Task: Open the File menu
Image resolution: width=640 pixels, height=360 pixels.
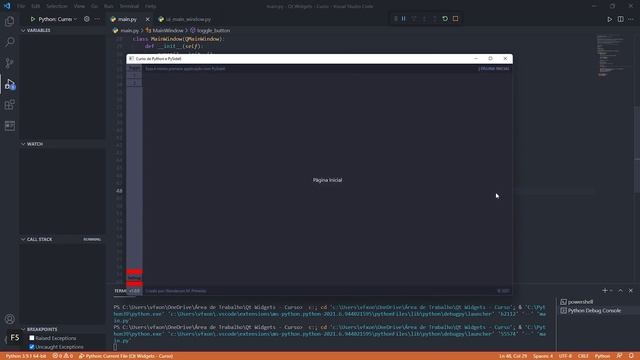Action: click(21, 6)
